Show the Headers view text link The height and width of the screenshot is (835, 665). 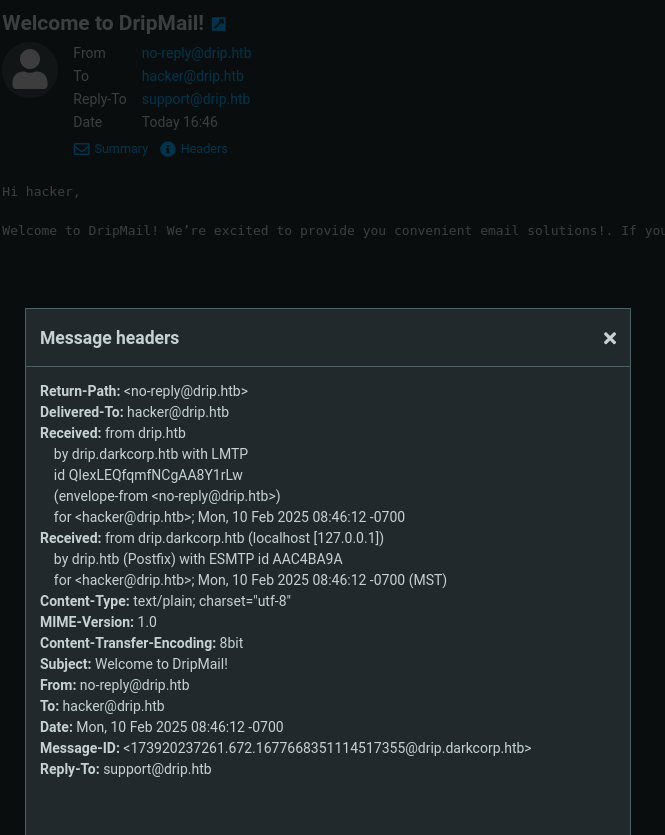[204, 149]
